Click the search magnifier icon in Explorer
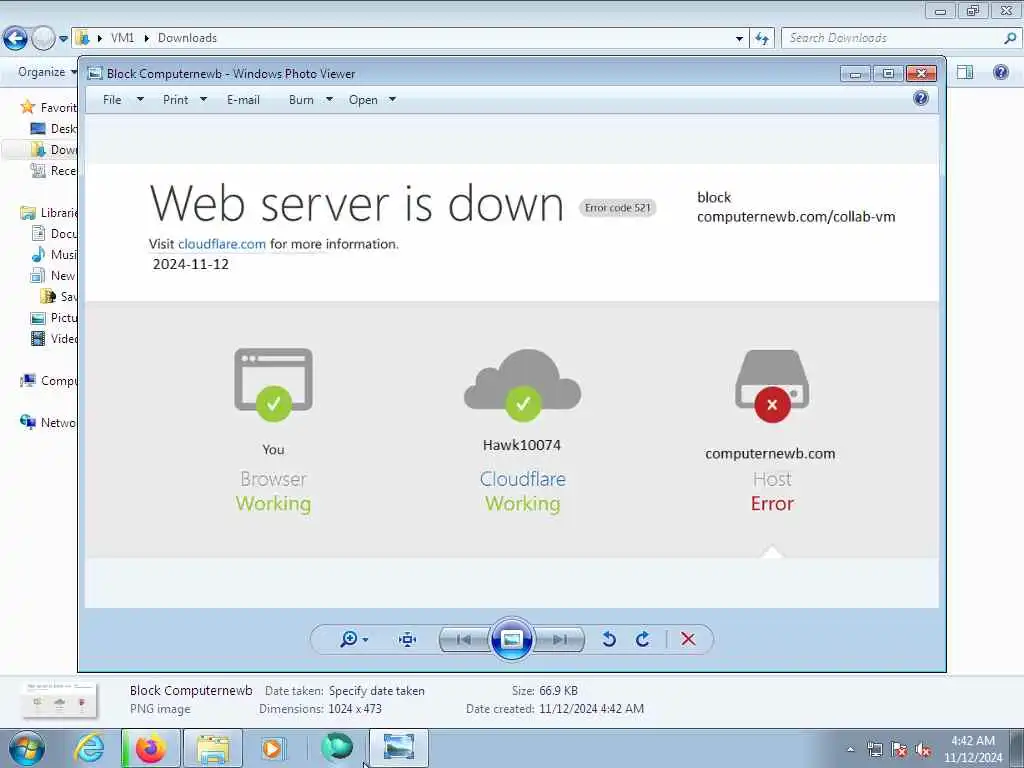The width and height of the screenshot is (1024, 768). 1010,38
